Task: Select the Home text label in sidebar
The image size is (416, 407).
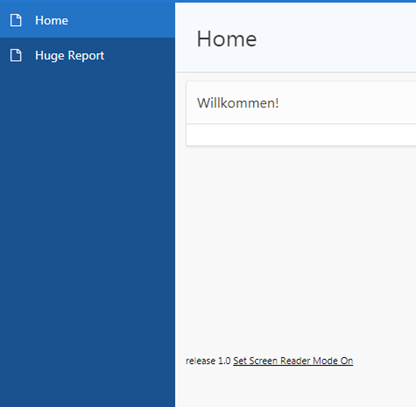Action: (52, 21)
